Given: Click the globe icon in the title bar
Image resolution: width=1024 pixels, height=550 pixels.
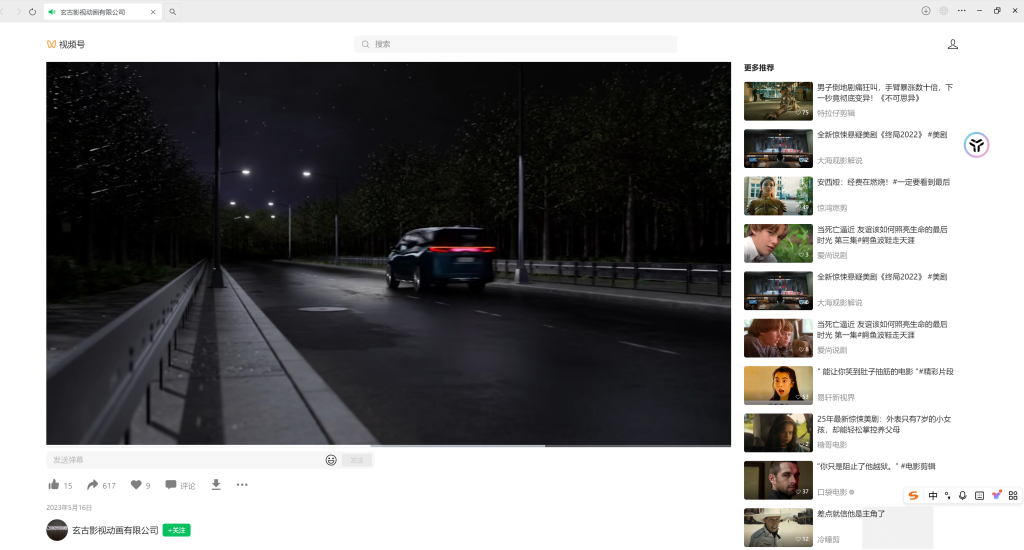Looking at the screenshot, I should coord(944,10).
